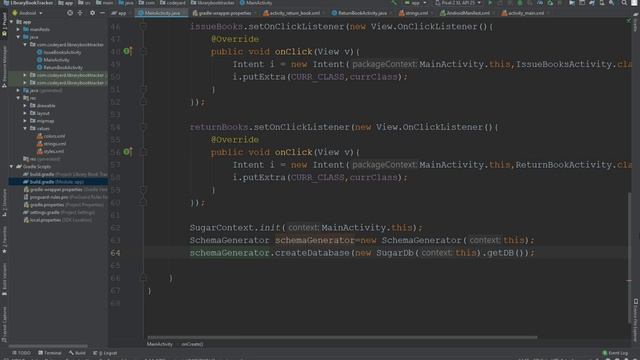Click the build hammer icon in top toolbar

(x=394, y=3)
